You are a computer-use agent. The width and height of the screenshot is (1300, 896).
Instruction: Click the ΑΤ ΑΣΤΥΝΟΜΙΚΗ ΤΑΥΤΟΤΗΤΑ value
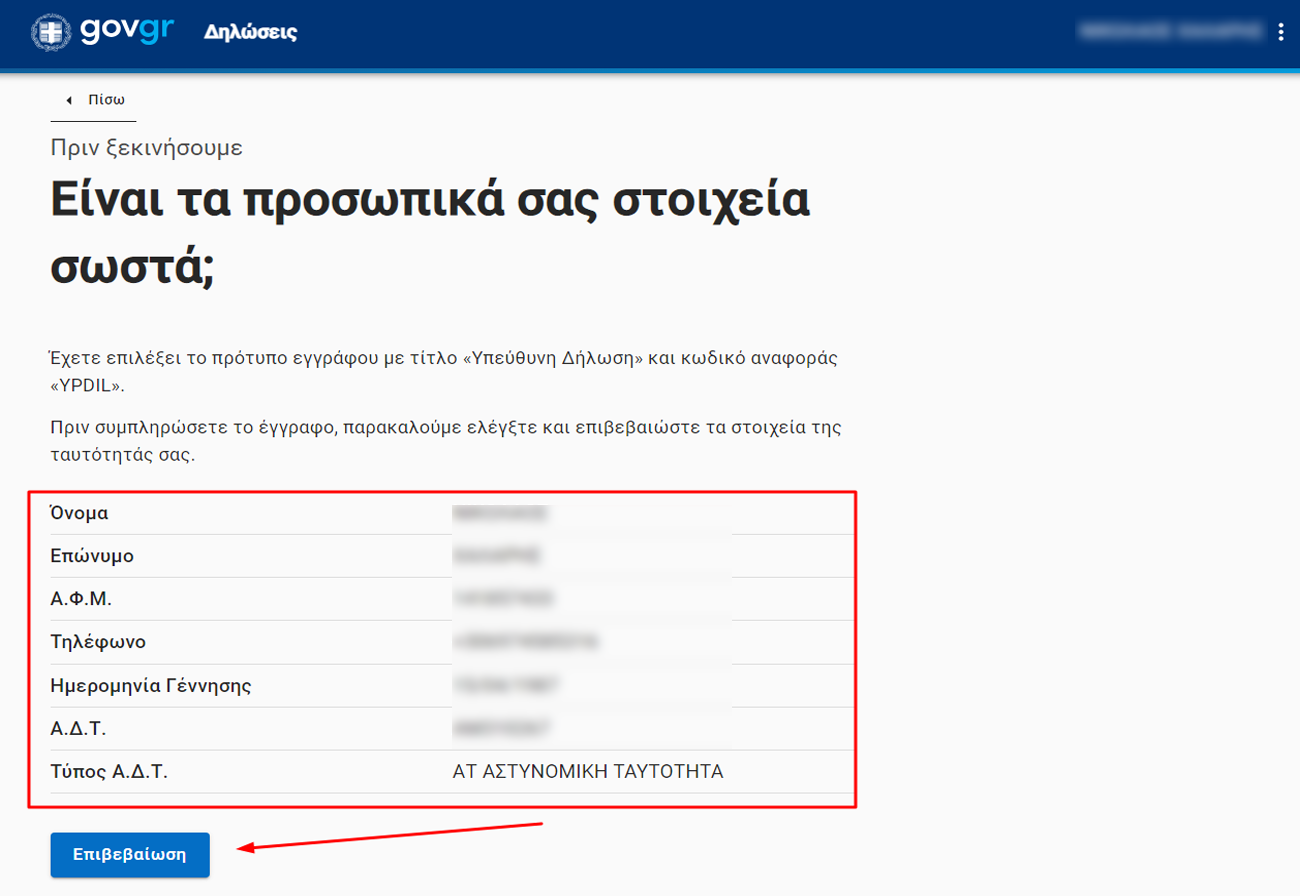click(x=587, y=772)
